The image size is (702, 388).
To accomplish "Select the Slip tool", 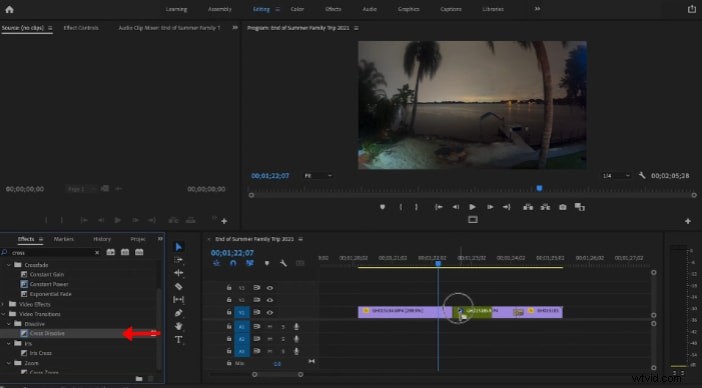I will click(x=179, y=299).
